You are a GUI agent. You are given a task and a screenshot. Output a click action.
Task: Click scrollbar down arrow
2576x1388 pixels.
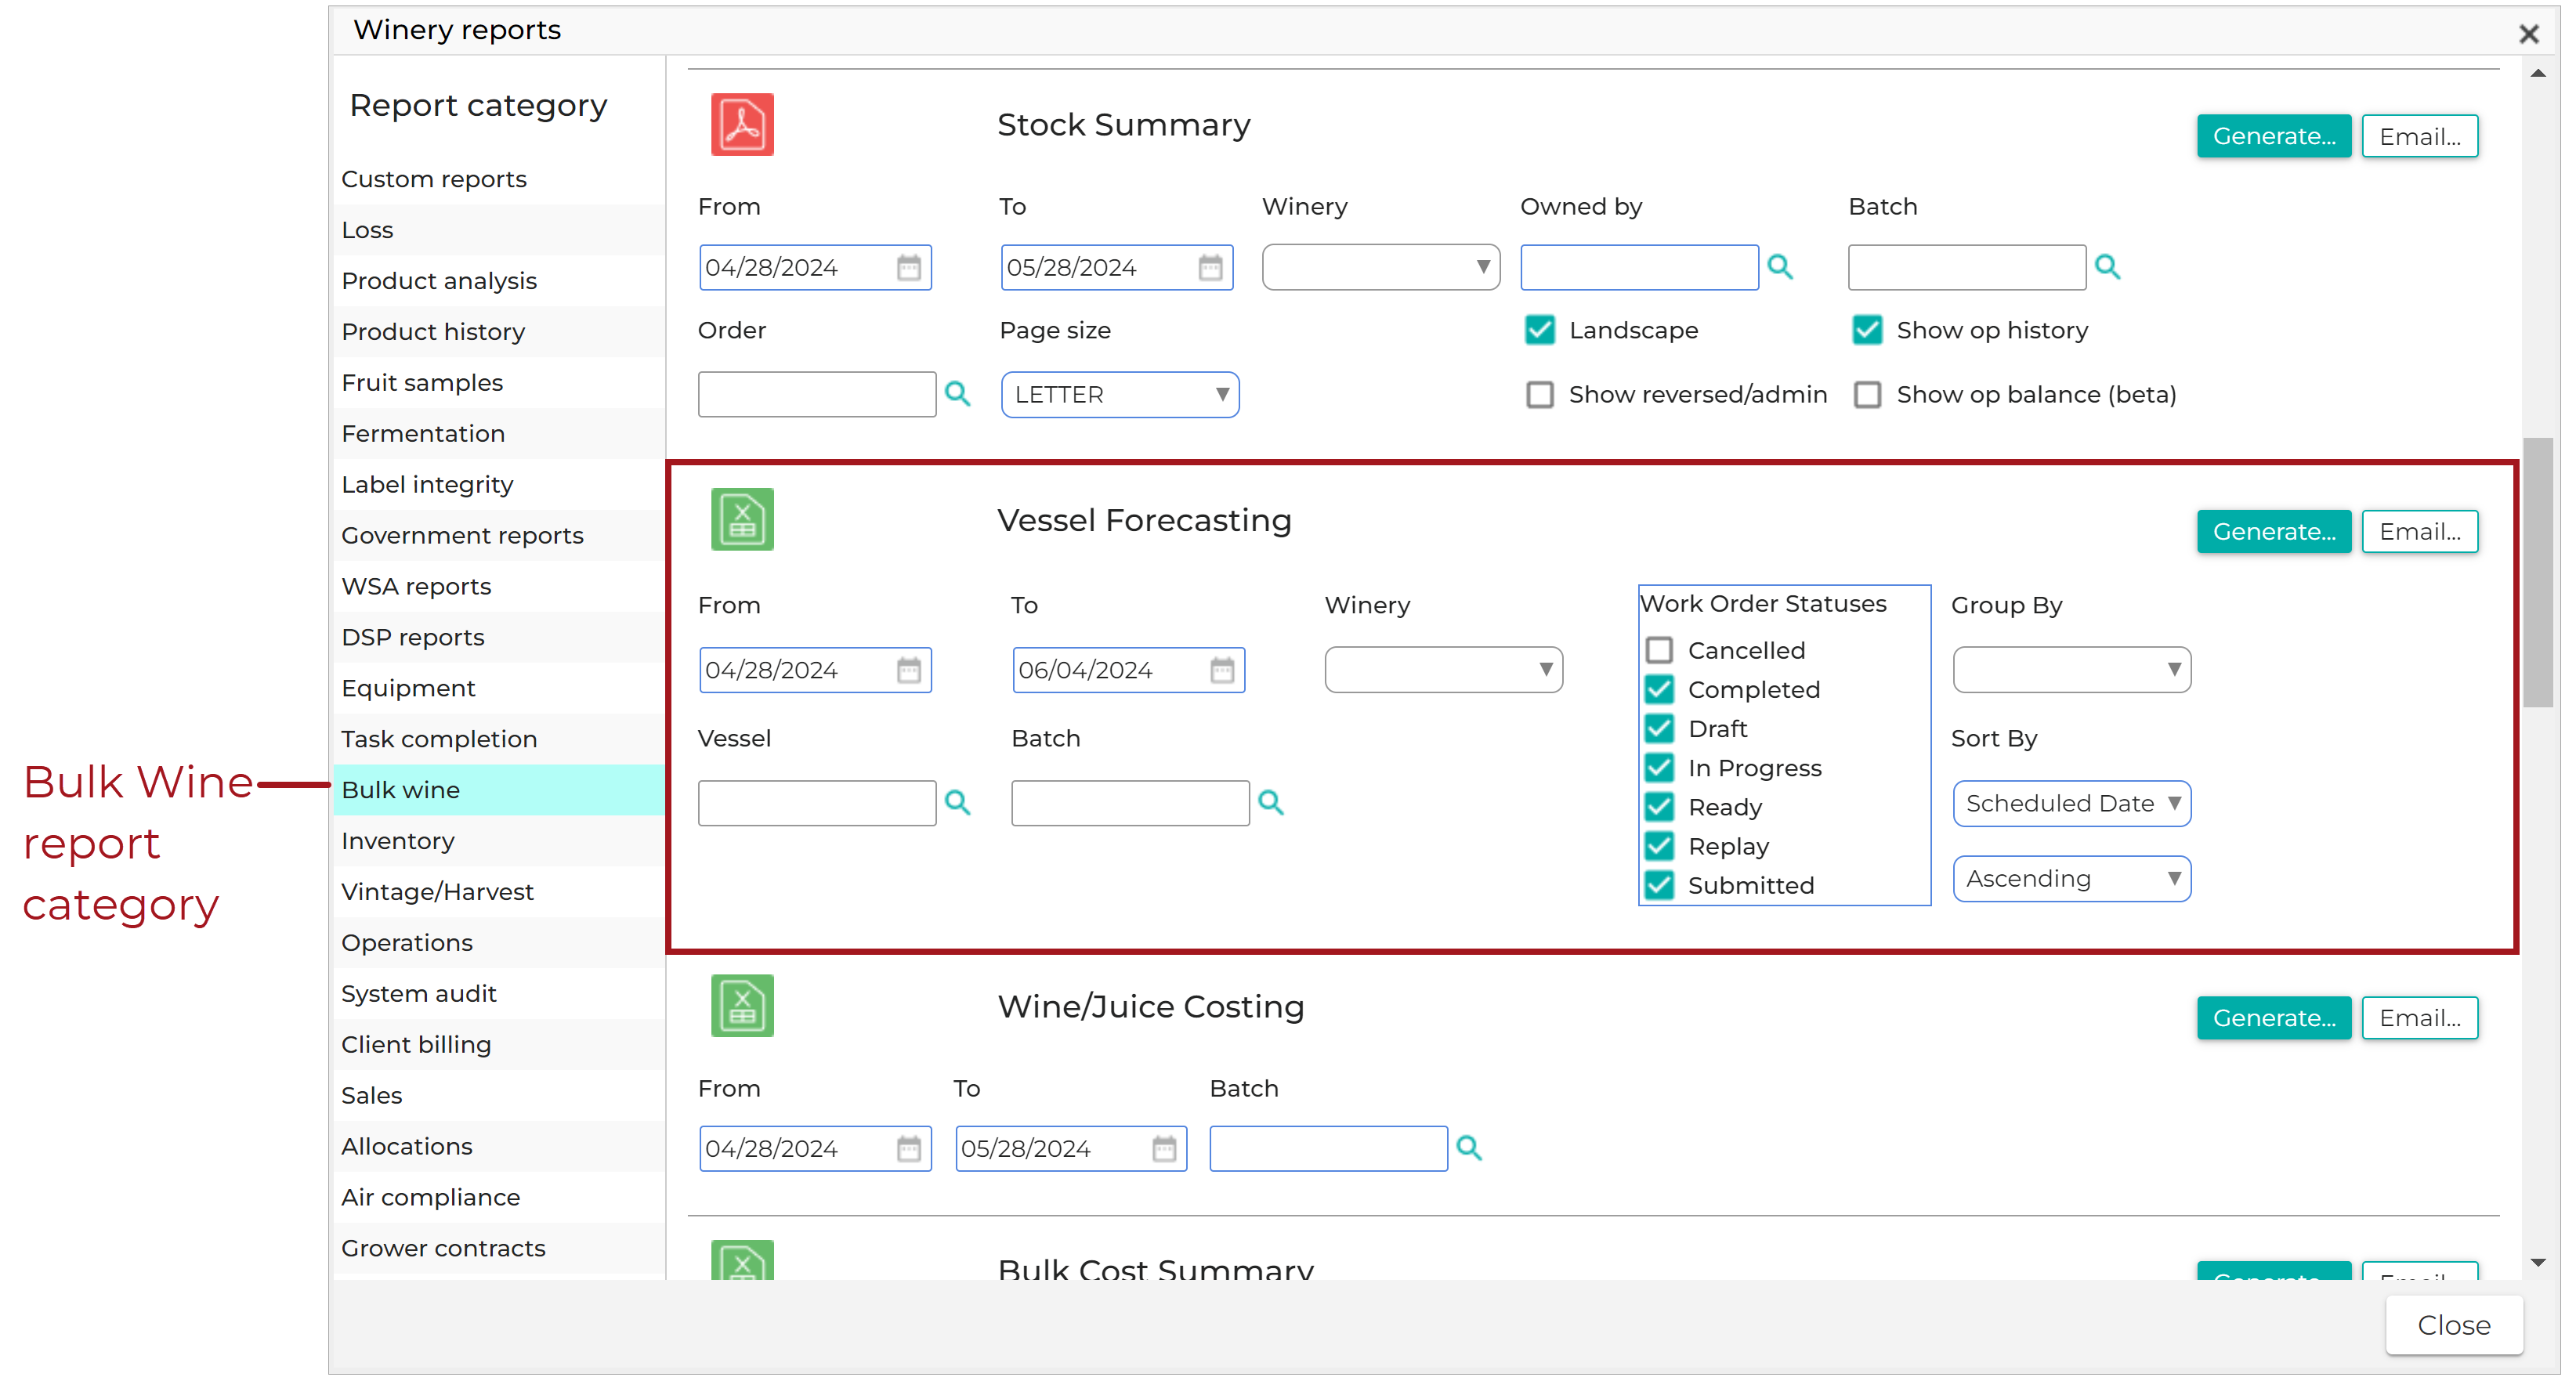click(2538, 1263)
